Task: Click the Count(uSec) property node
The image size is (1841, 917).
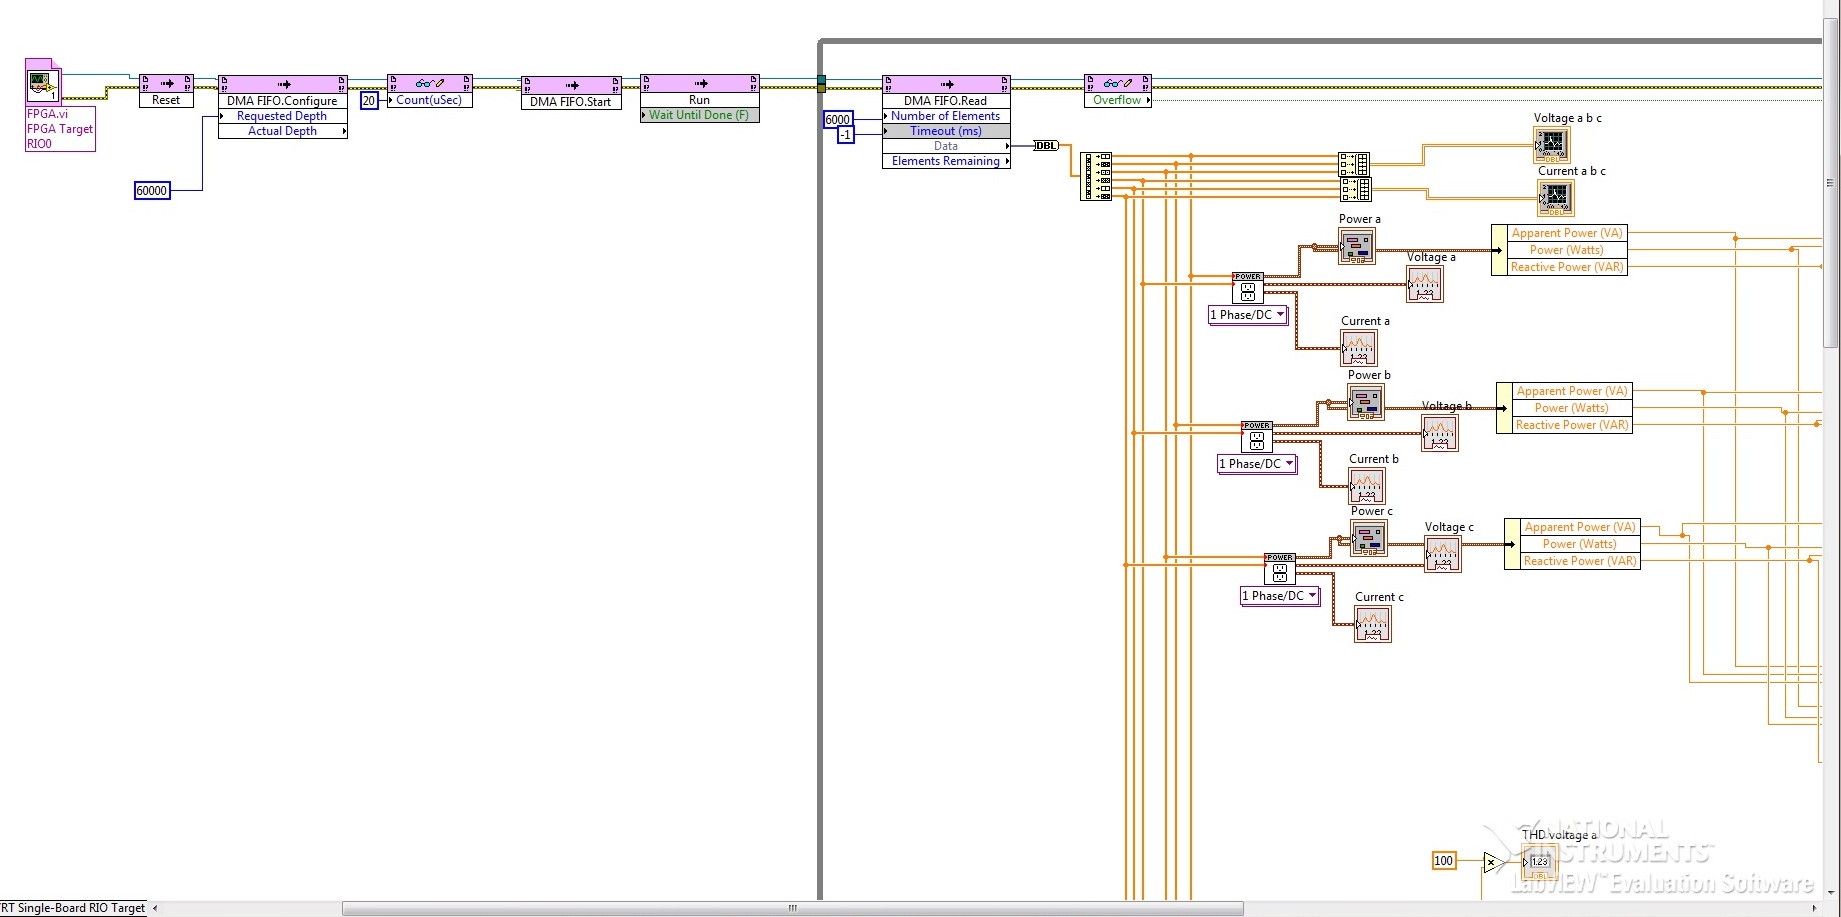Action: click(x=429, y=91)
